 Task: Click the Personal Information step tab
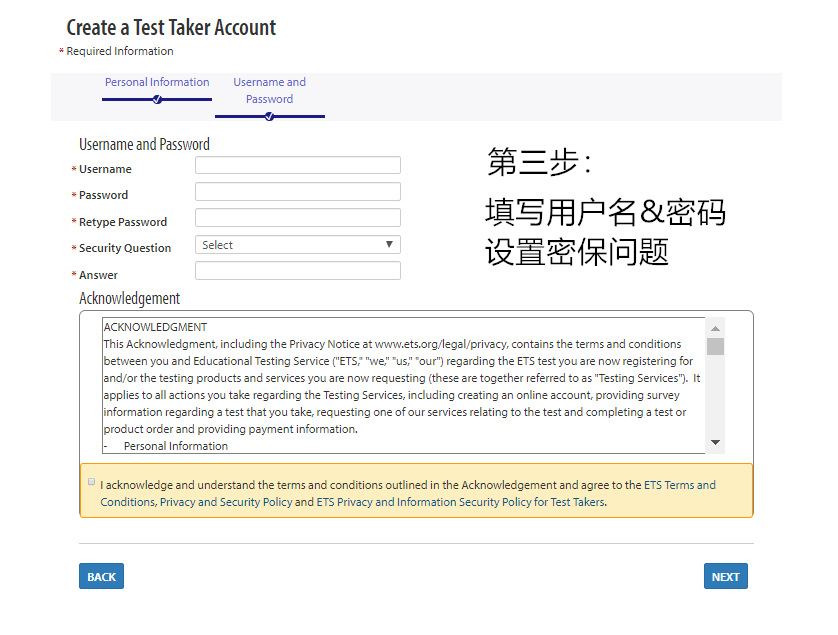[157, 82]
